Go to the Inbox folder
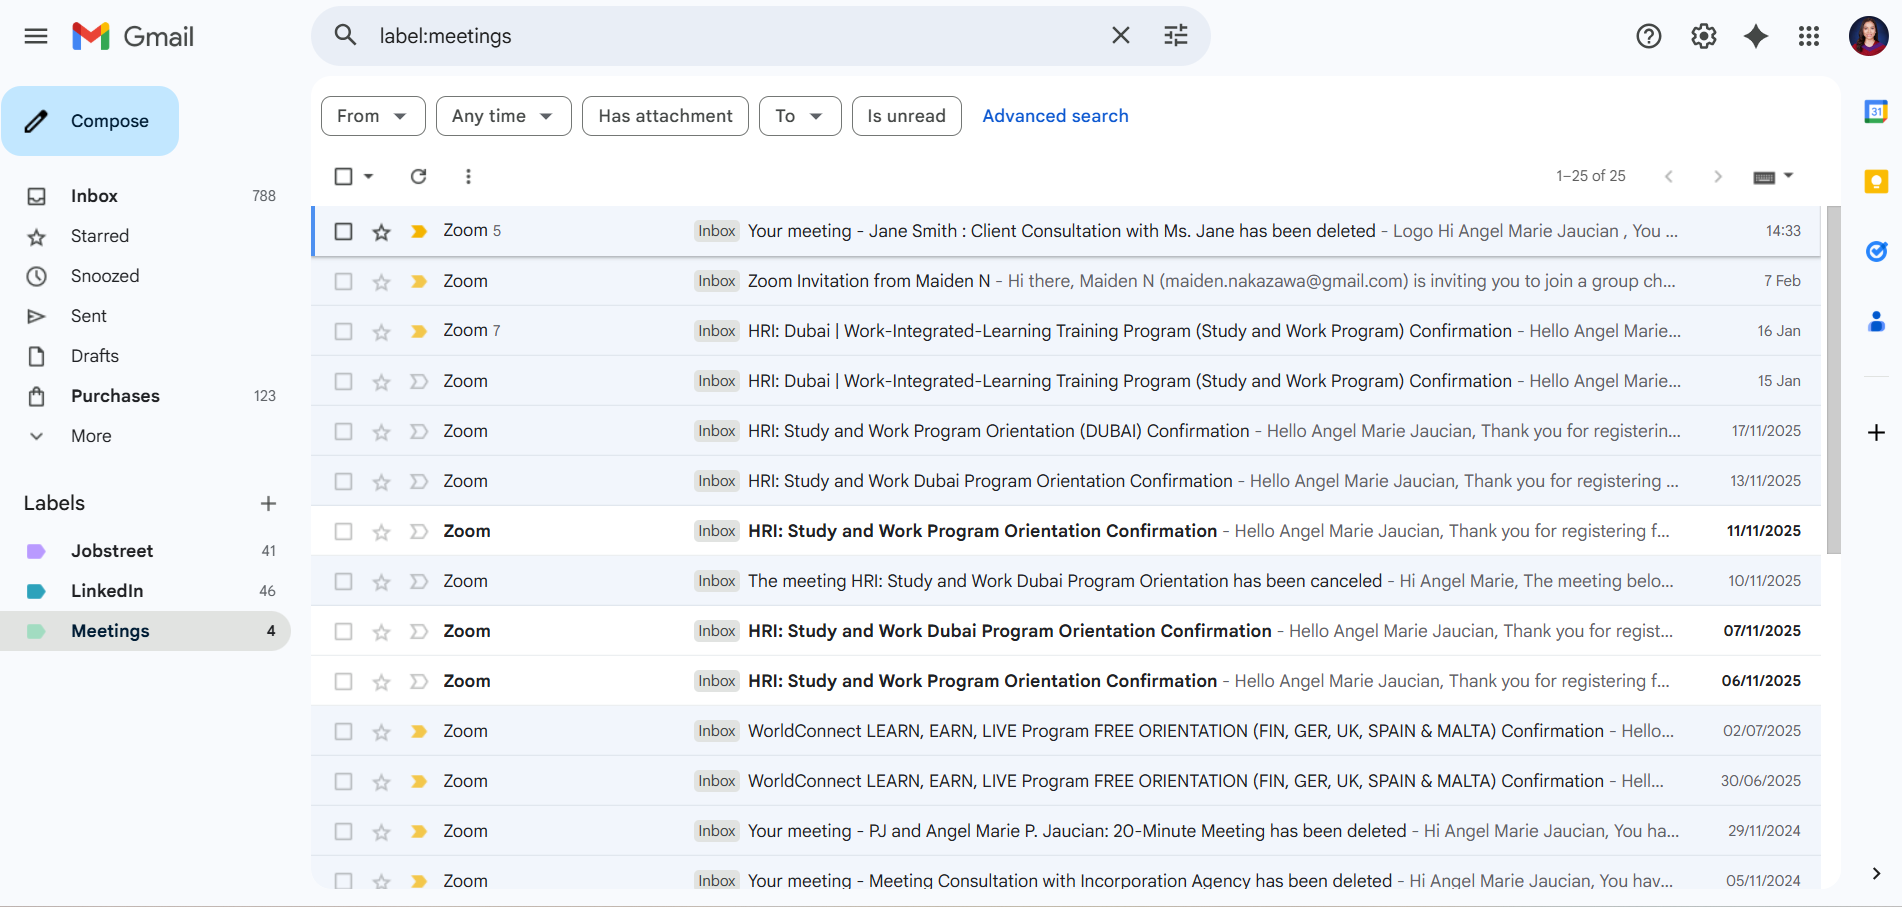Screen dimensions: 1902x907 click(x=94, y=196)
